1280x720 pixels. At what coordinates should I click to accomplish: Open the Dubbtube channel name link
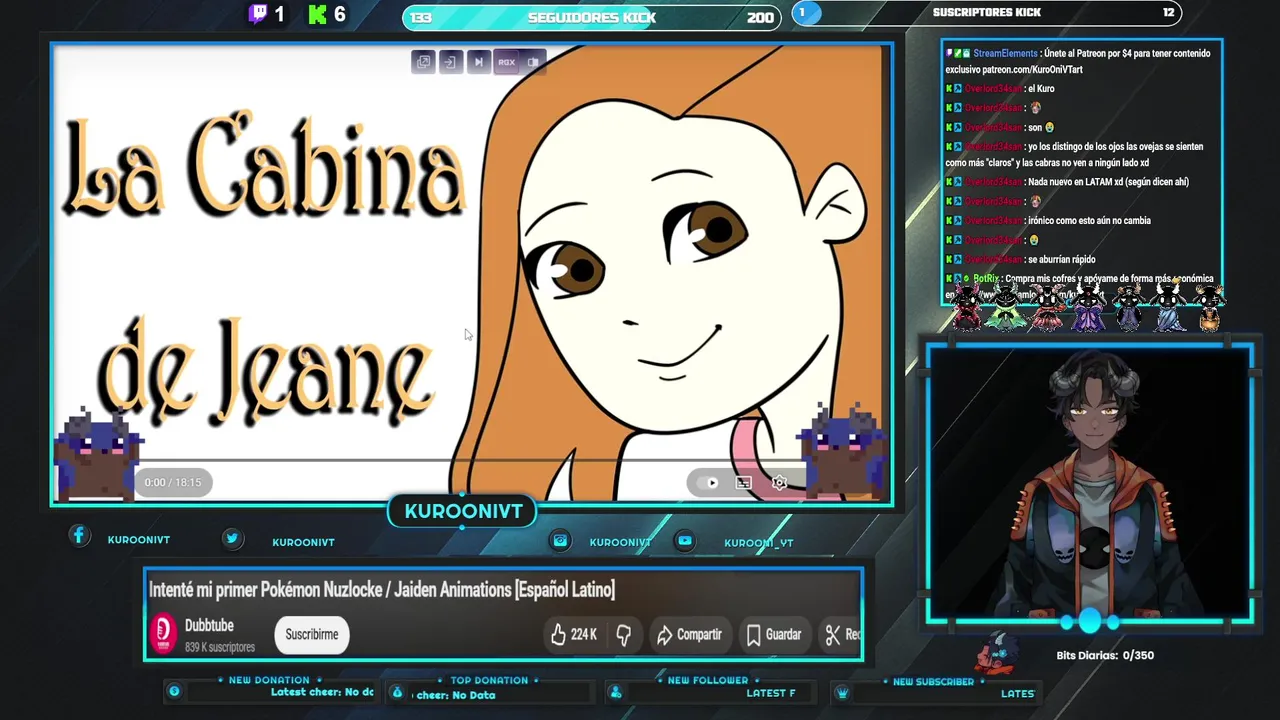(x=209, y=626)
